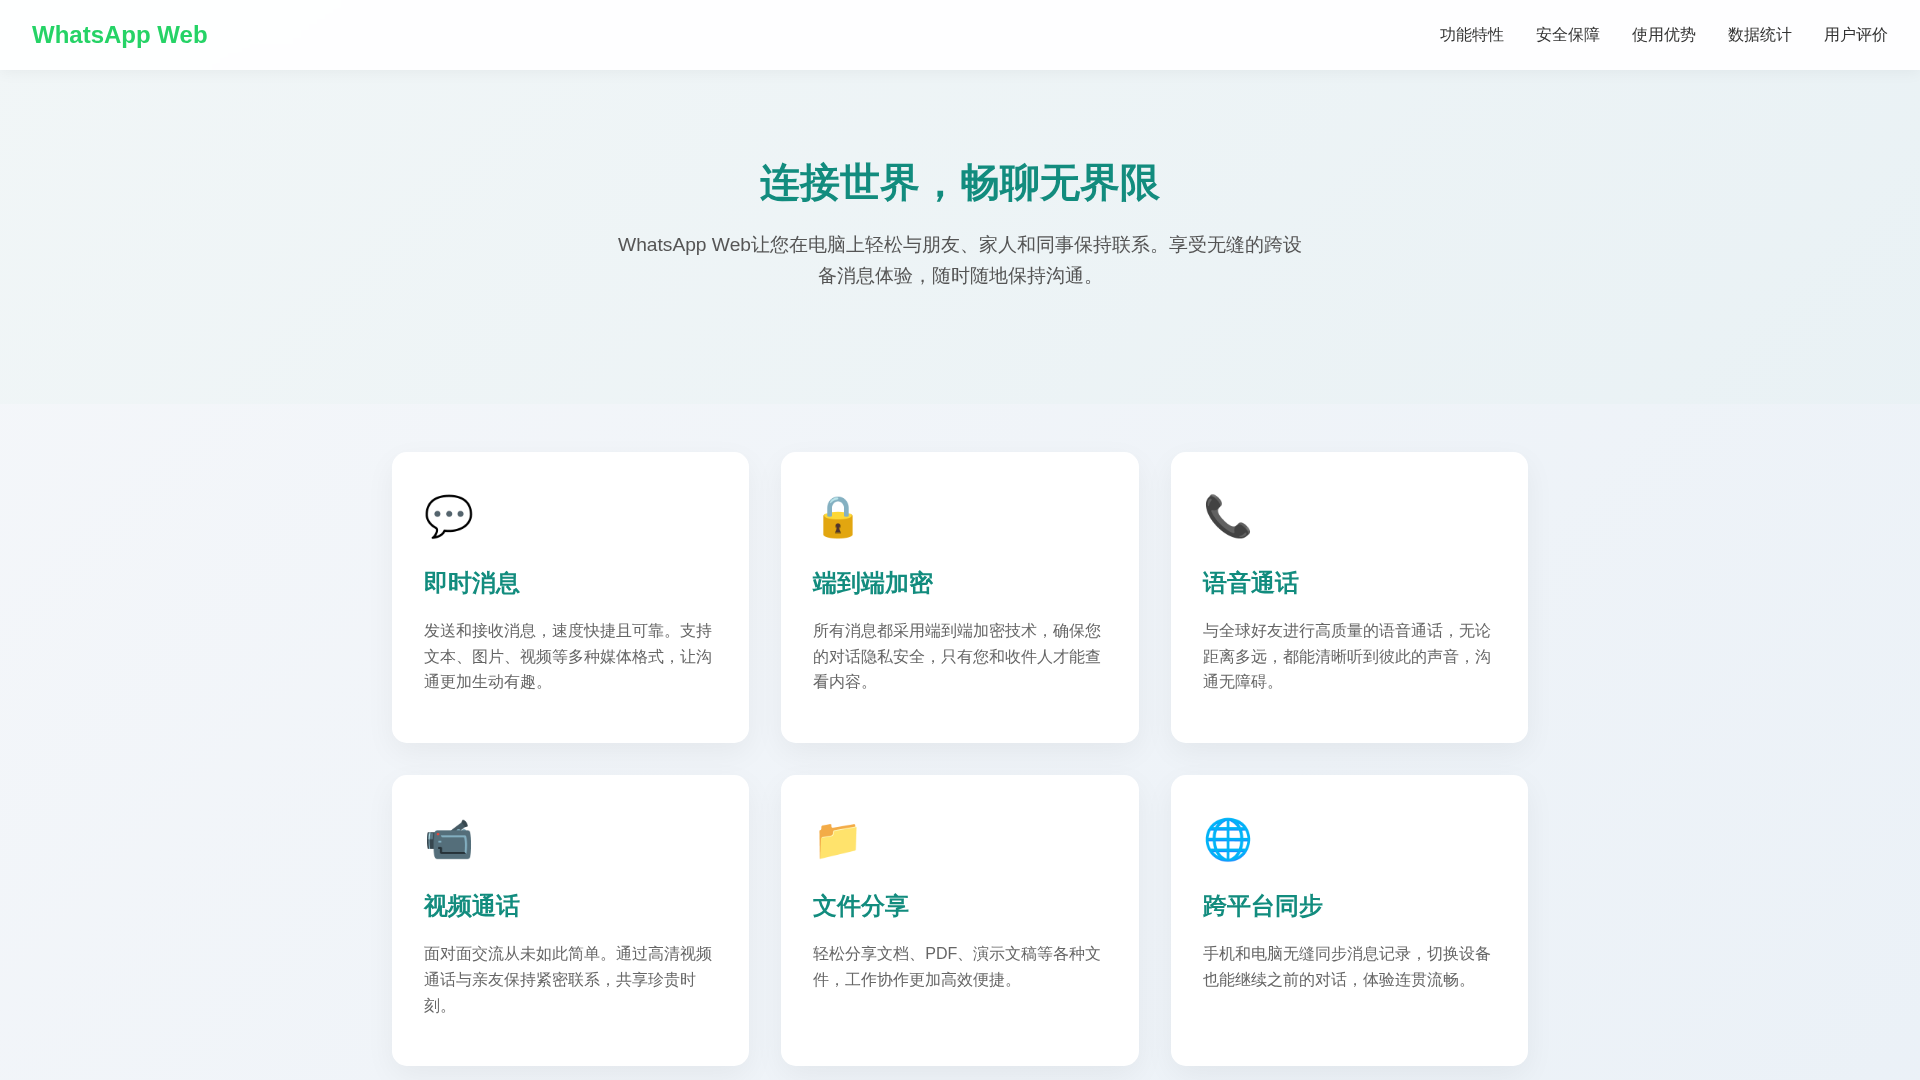The width and height of the screenshot is (1920, 1080).
Task: Select the 跨平台同步 card title
Action: click(x=1263, y=906)
